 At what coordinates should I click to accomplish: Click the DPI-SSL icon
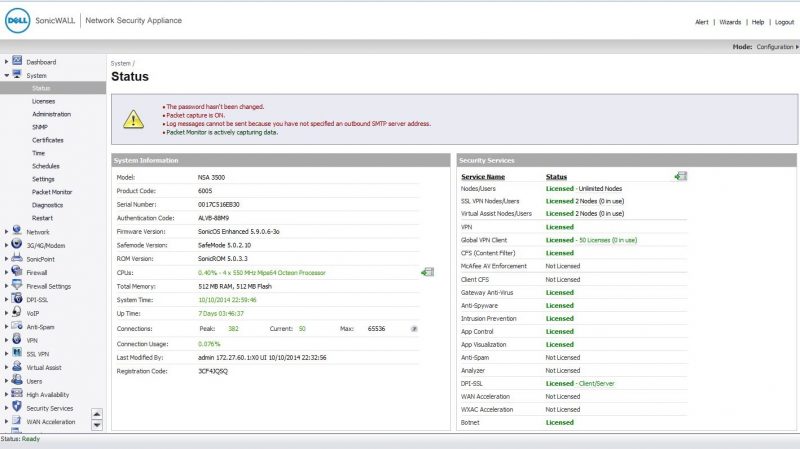(x=17, y=298)
